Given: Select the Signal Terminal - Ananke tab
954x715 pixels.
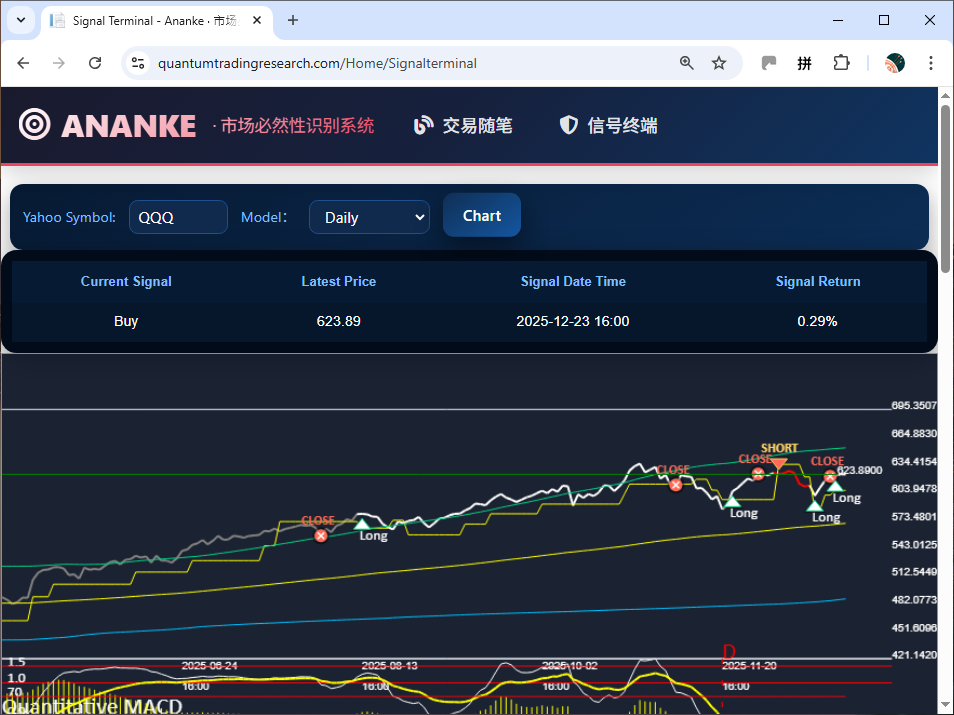Looking at the screenshot, I should pyautogui.click(x=156, y=21).
